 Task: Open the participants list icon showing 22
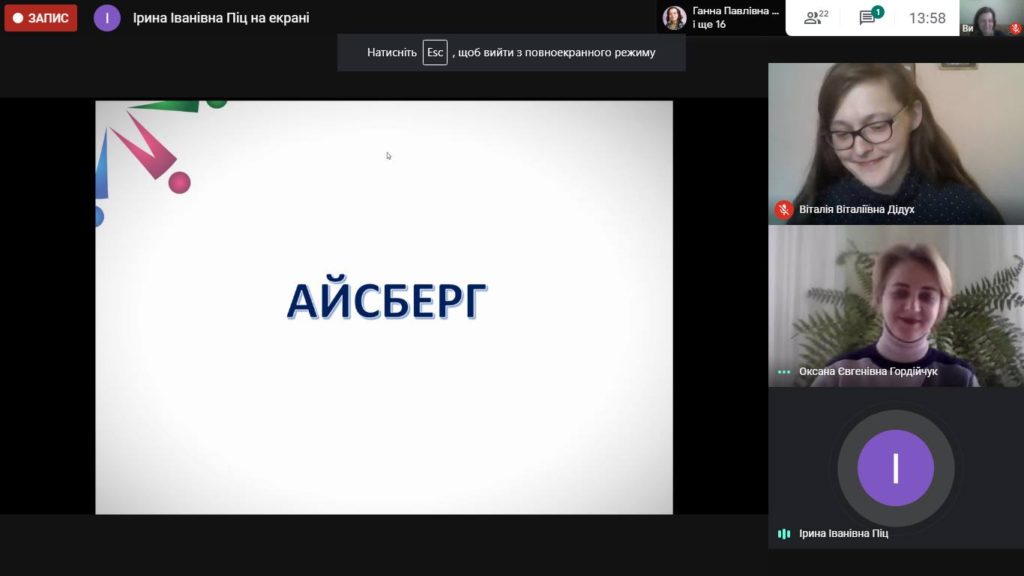(816, 18)
